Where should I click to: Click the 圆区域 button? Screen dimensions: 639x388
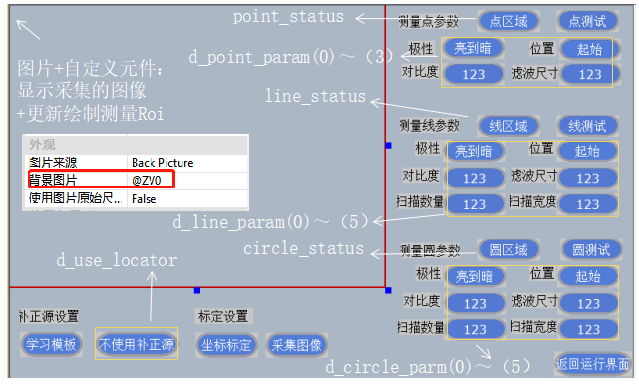coord(508,249)
